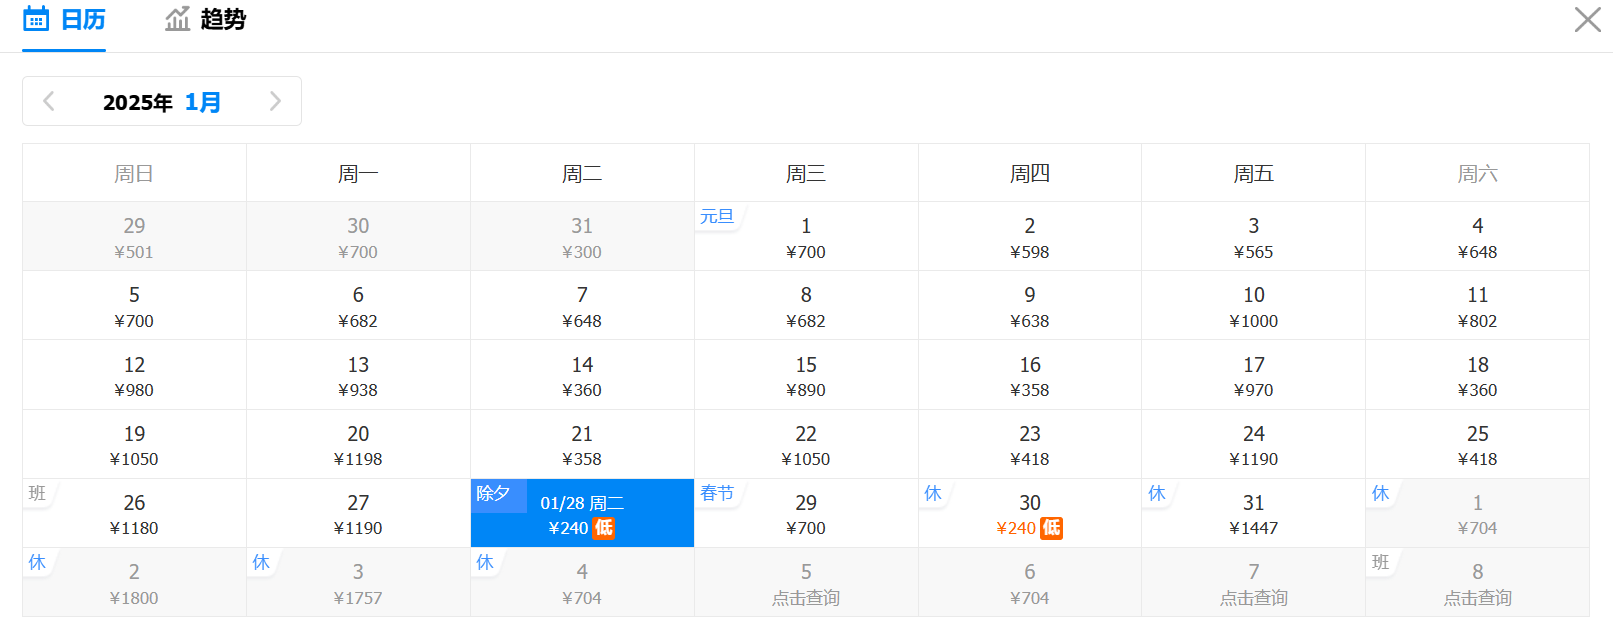This screenshot has height=626, width=1613.
Task: Select January 2 priced ¥598
Action: 1030,237
